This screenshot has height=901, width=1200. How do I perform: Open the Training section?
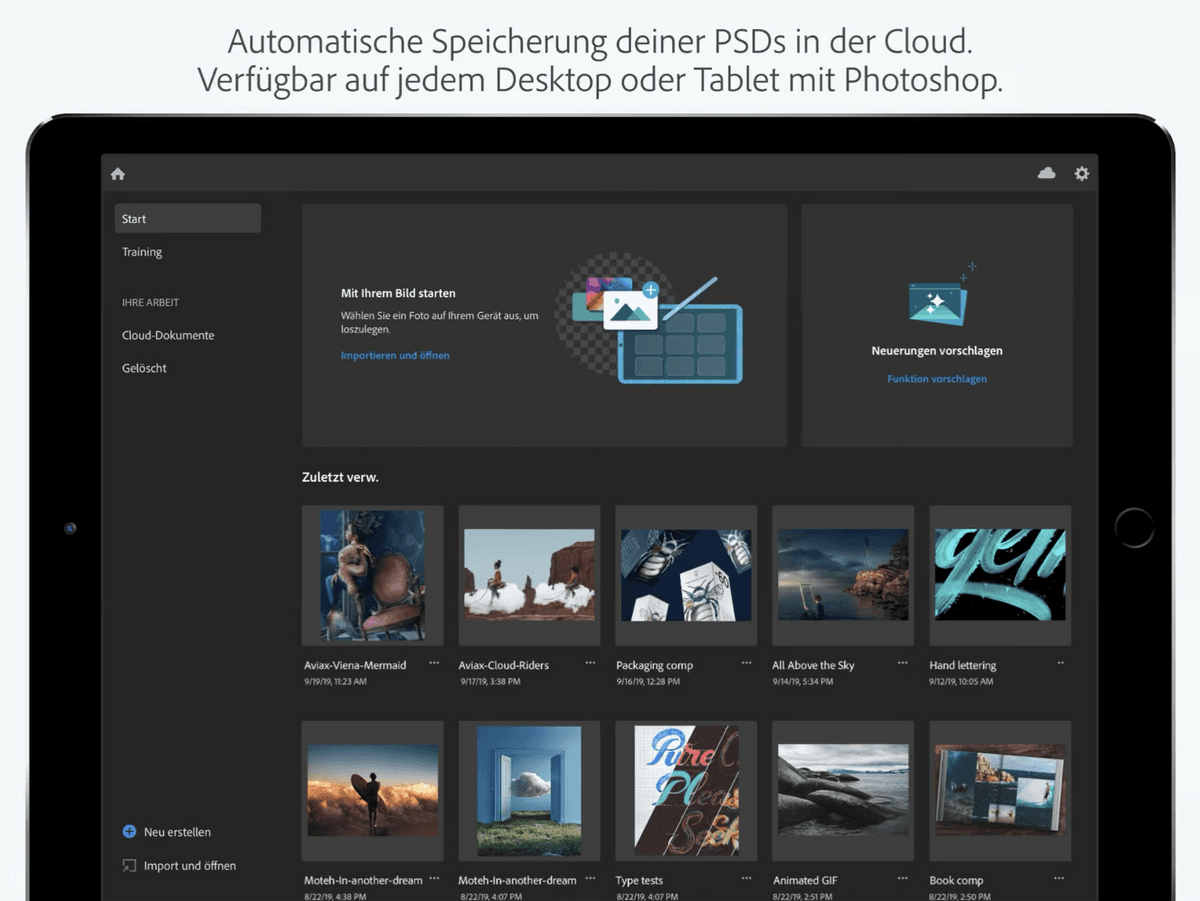142,252
